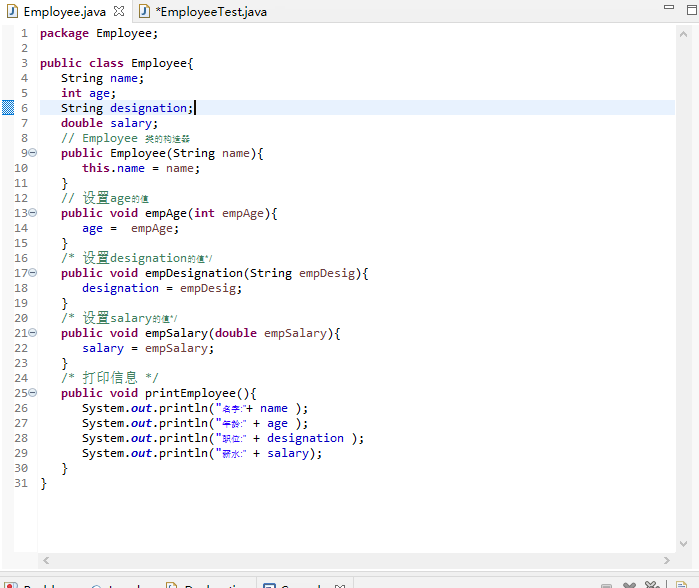The width and height of the screenshot is (699, 588).
Task: Click the Java file icon on Employee.java tab
Action: coord(12,11)
